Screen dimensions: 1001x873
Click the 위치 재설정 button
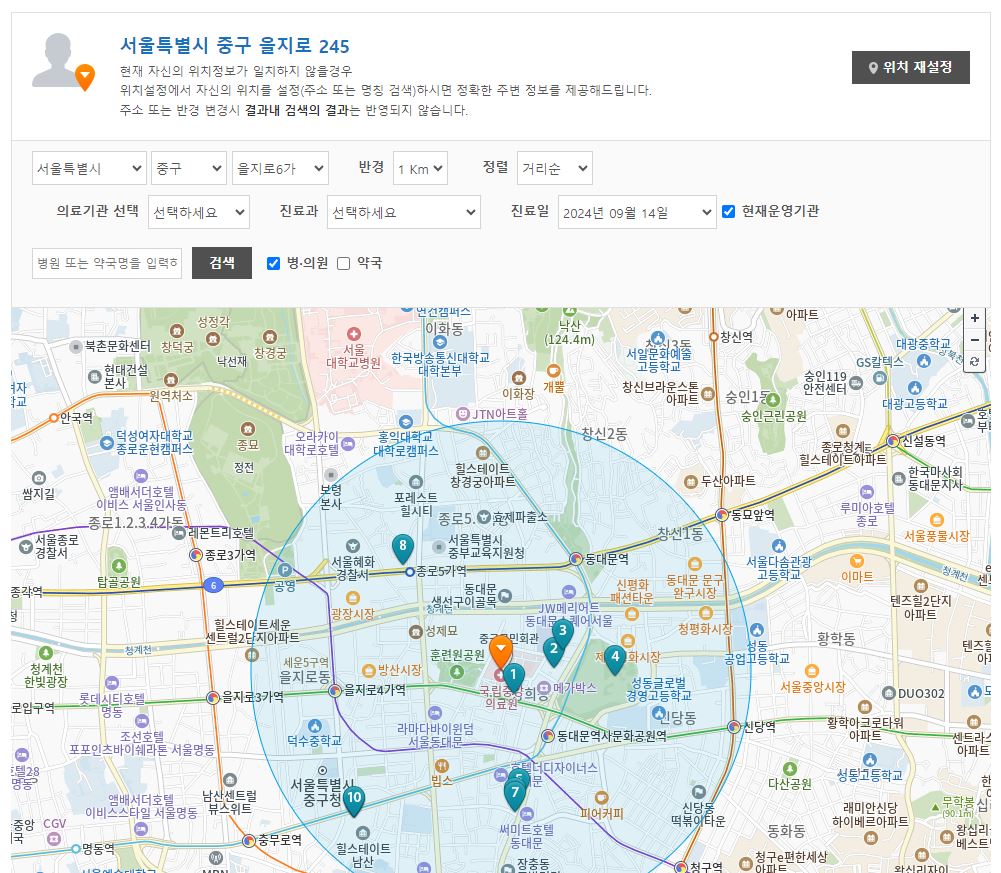(910, 67)
